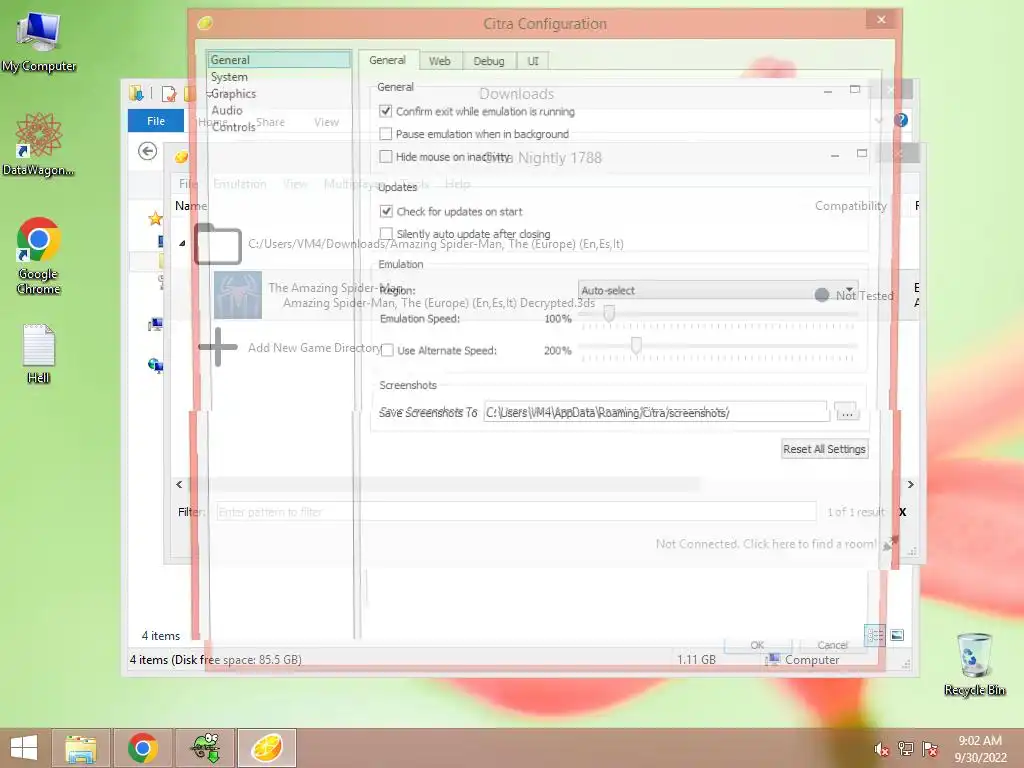Screen dimensions: 1024x768
Task: Open the Region Auto-select dropdown
Action: point(717,290)
